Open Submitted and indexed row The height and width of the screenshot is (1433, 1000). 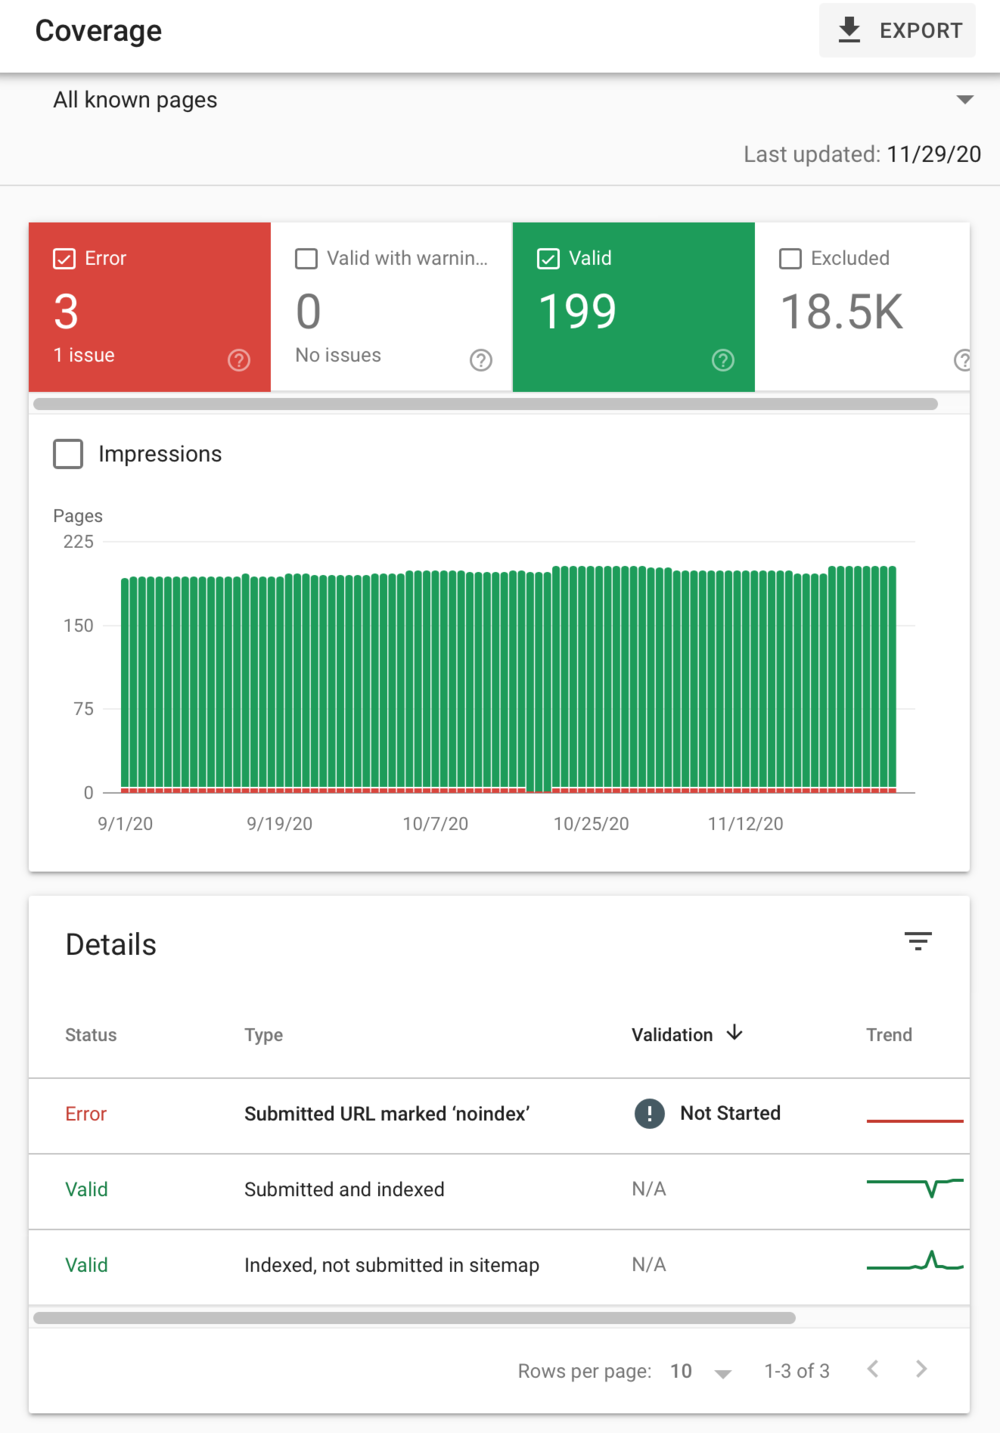coord(499,1190)
